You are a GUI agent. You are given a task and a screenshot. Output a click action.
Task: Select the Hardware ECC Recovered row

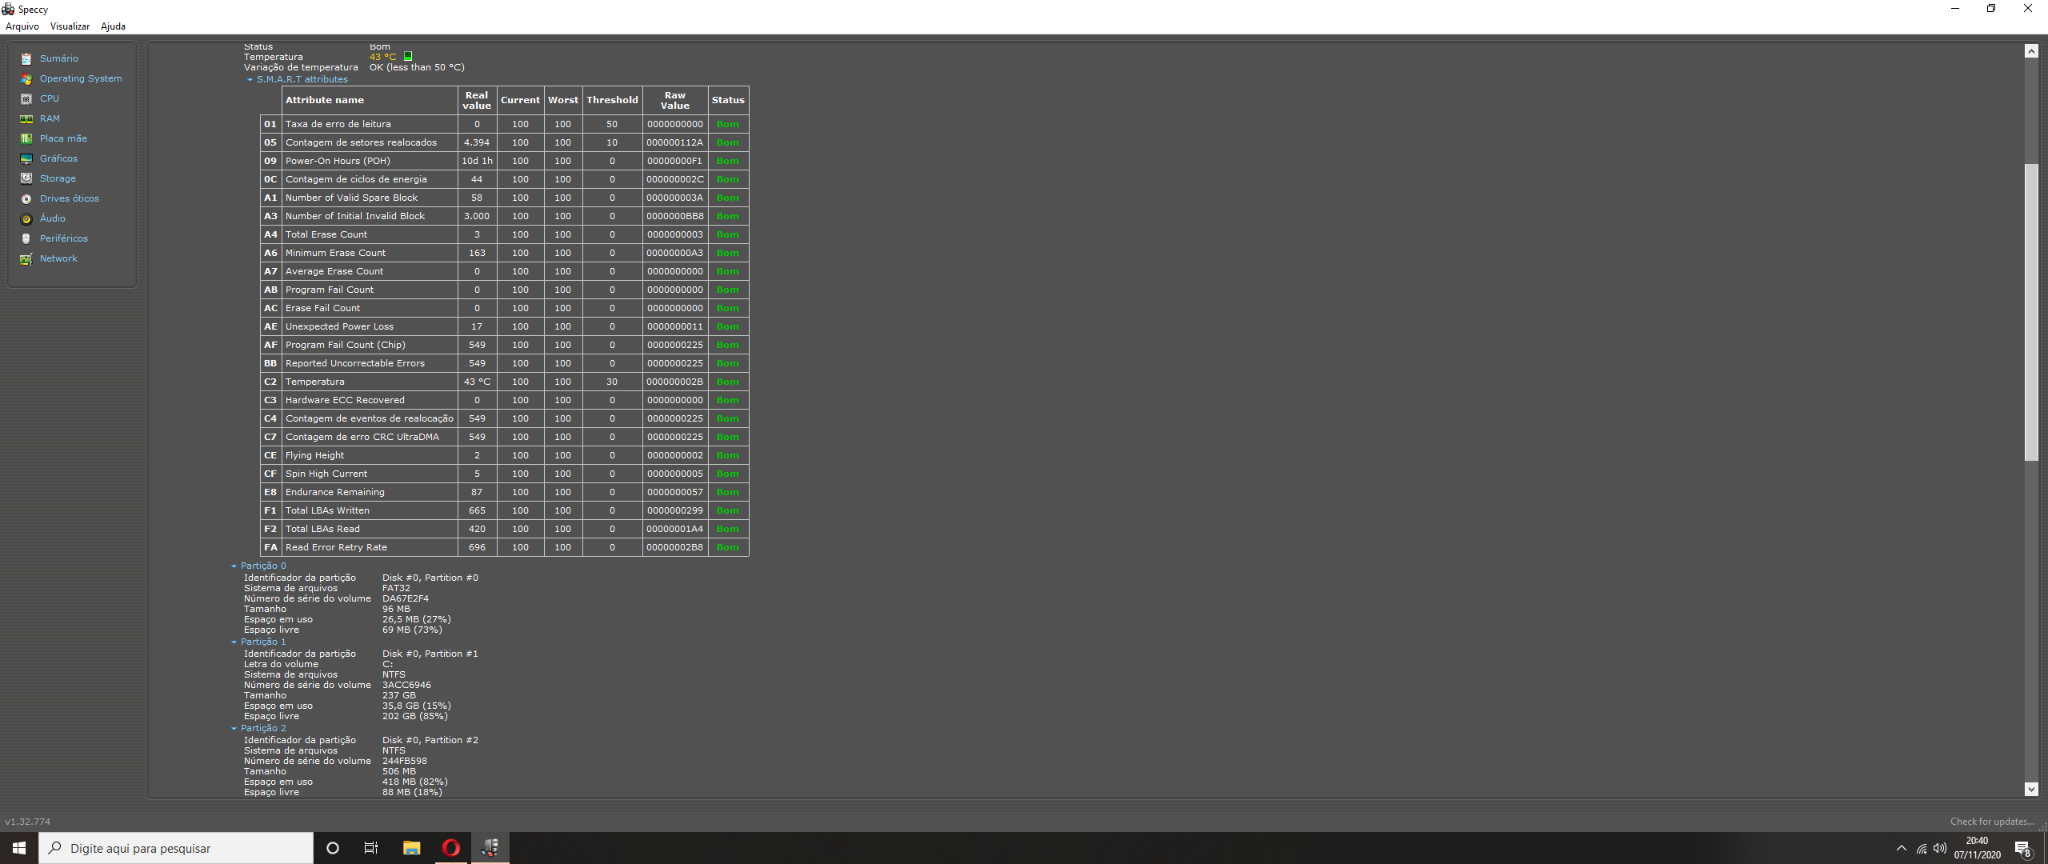[x=504, y=400]
